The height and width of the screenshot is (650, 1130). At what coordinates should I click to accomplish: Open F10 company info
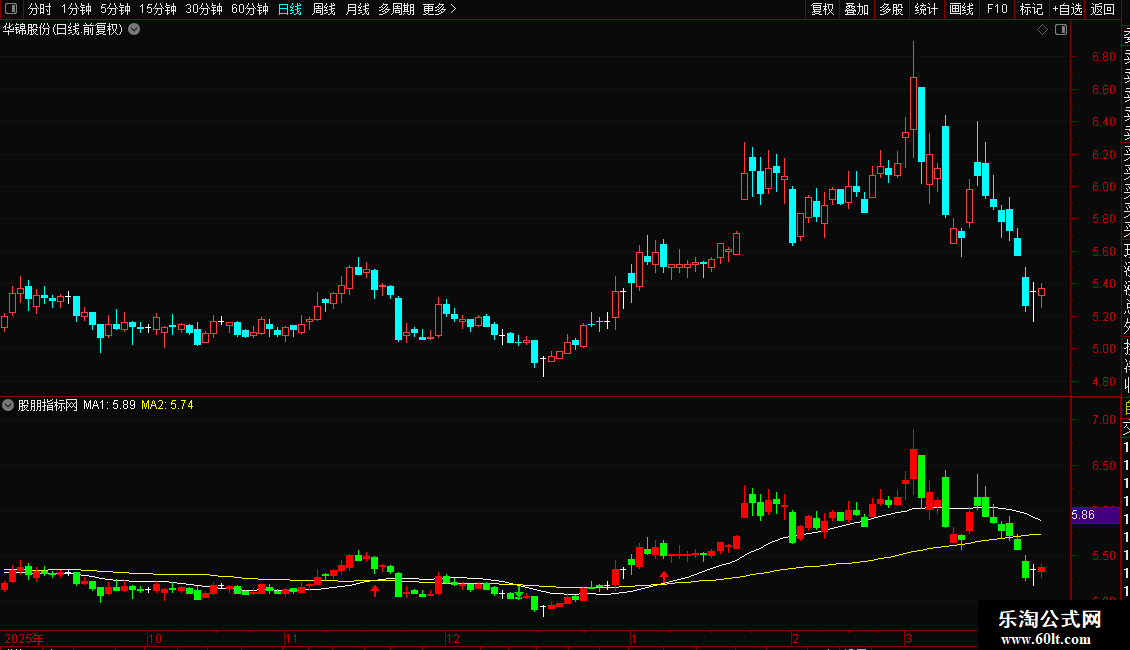point(997,9)
